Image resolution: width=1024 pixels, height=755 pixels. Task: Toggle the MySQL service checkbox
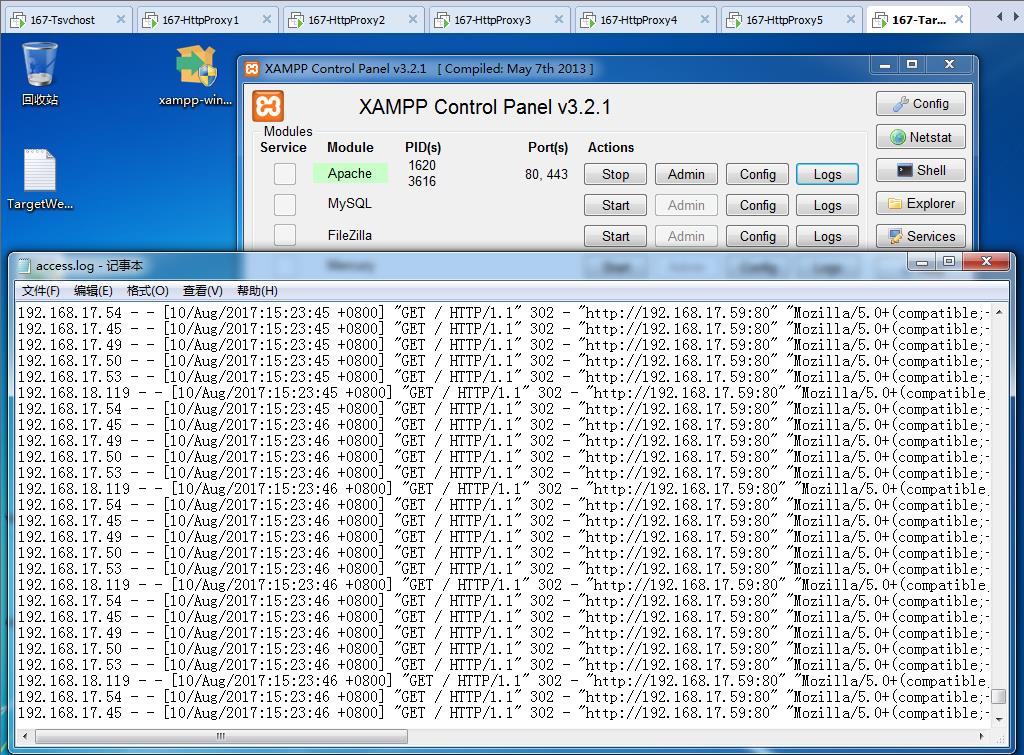[285, 205]
